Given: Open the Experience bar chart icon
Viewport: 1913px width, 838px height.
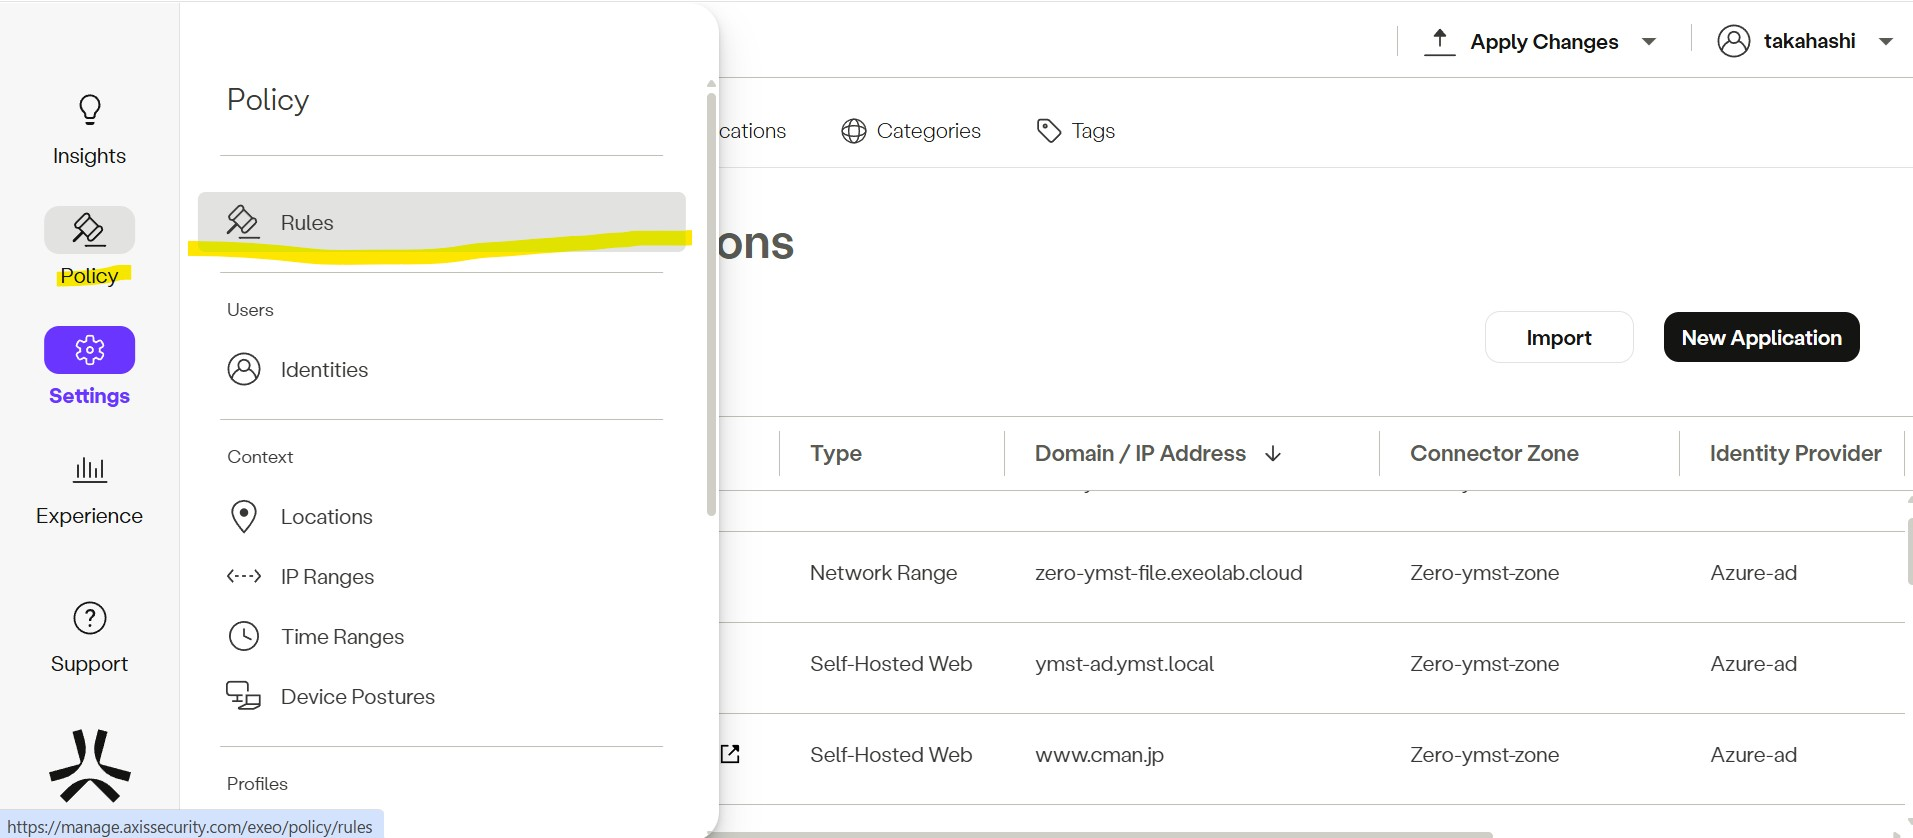Looking at the screenshot, I should click(x=89, y=469).
